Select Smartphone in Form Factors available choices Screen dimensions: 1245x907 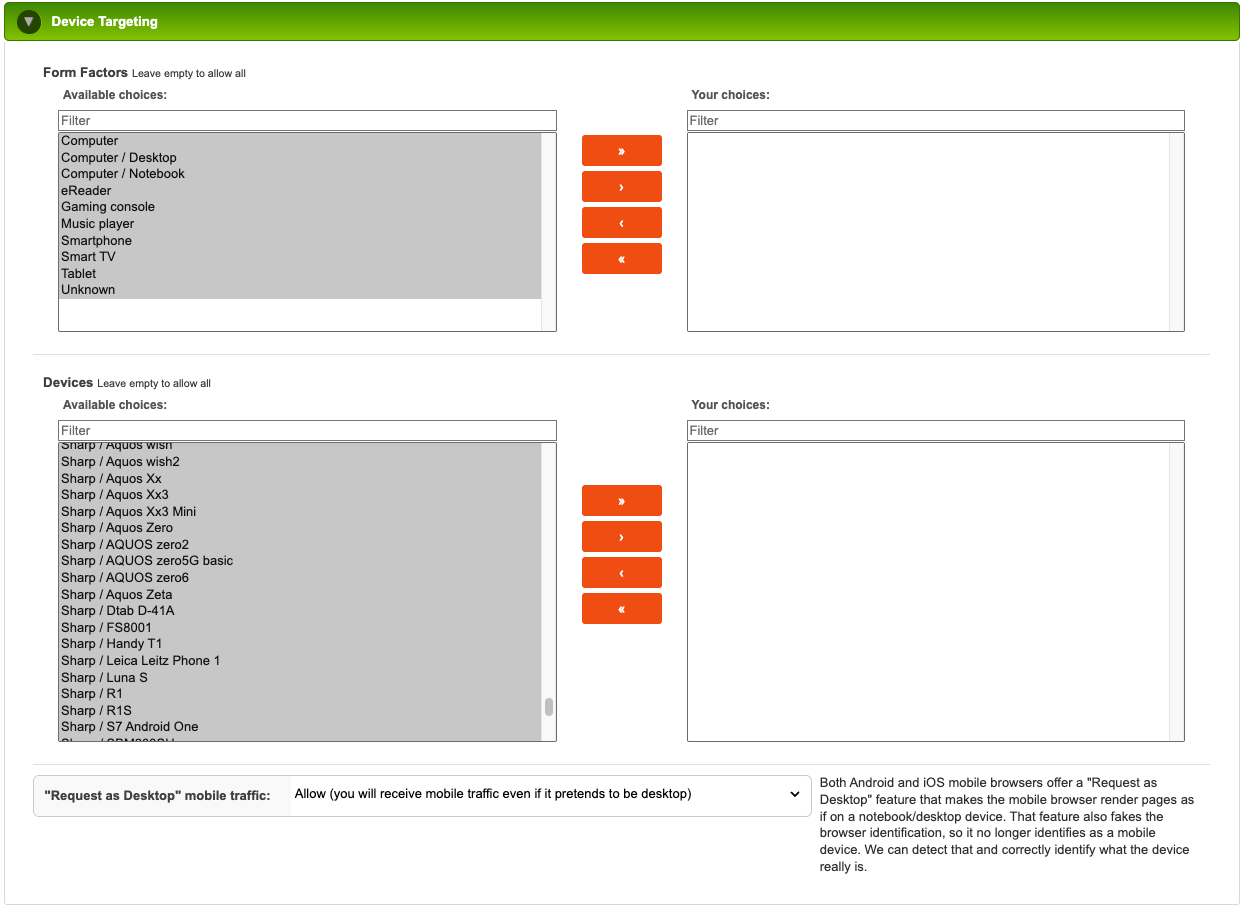coord(96,240)
